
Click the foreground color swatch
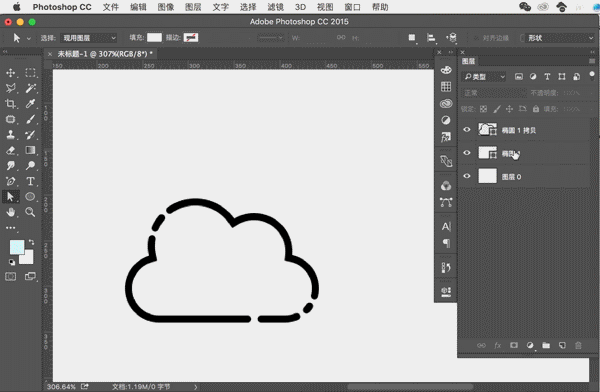[x=17, y=247]
